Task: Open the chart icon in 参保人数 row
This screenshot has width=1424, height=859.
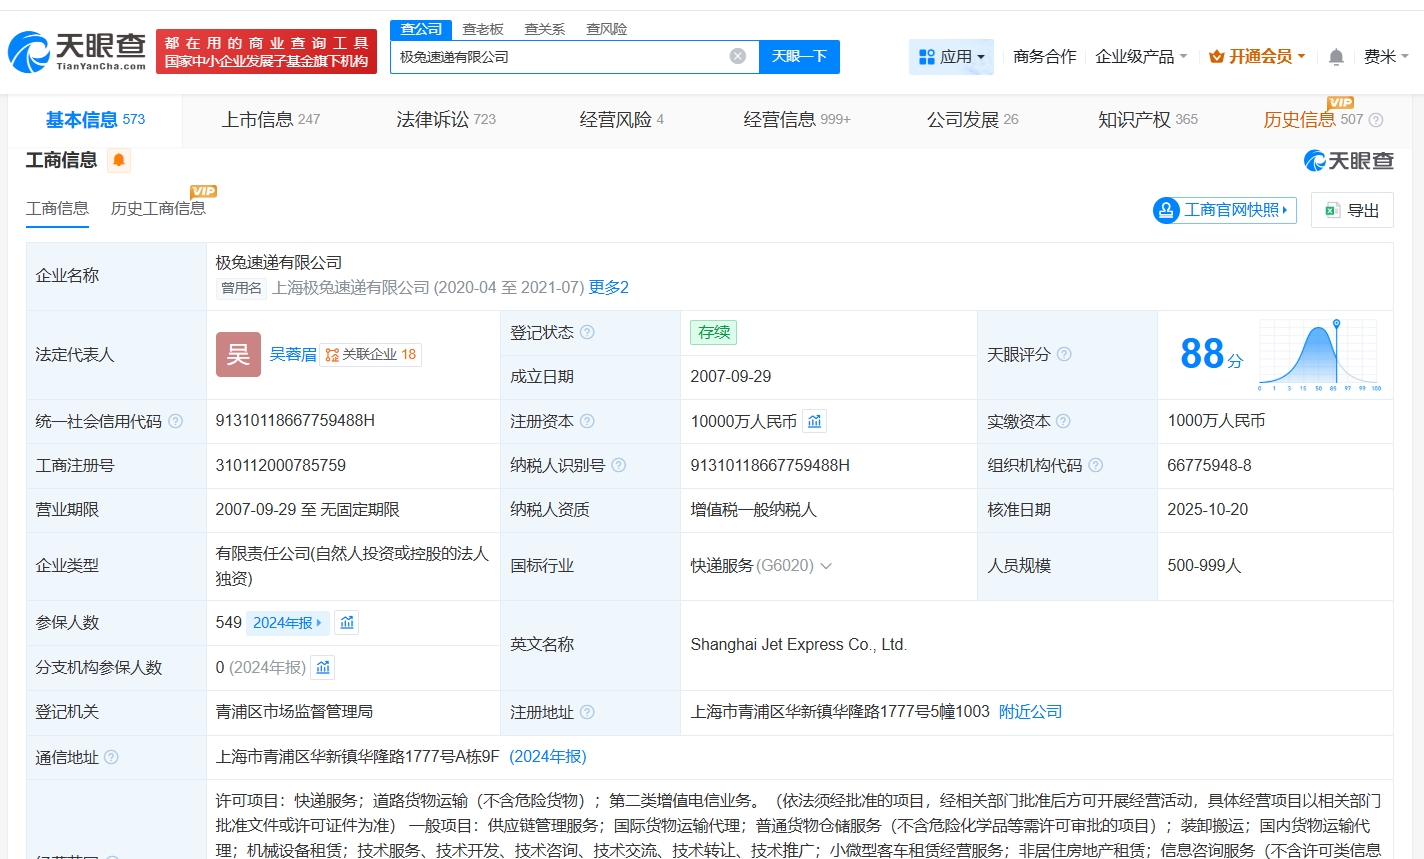Action: [346, 622]
